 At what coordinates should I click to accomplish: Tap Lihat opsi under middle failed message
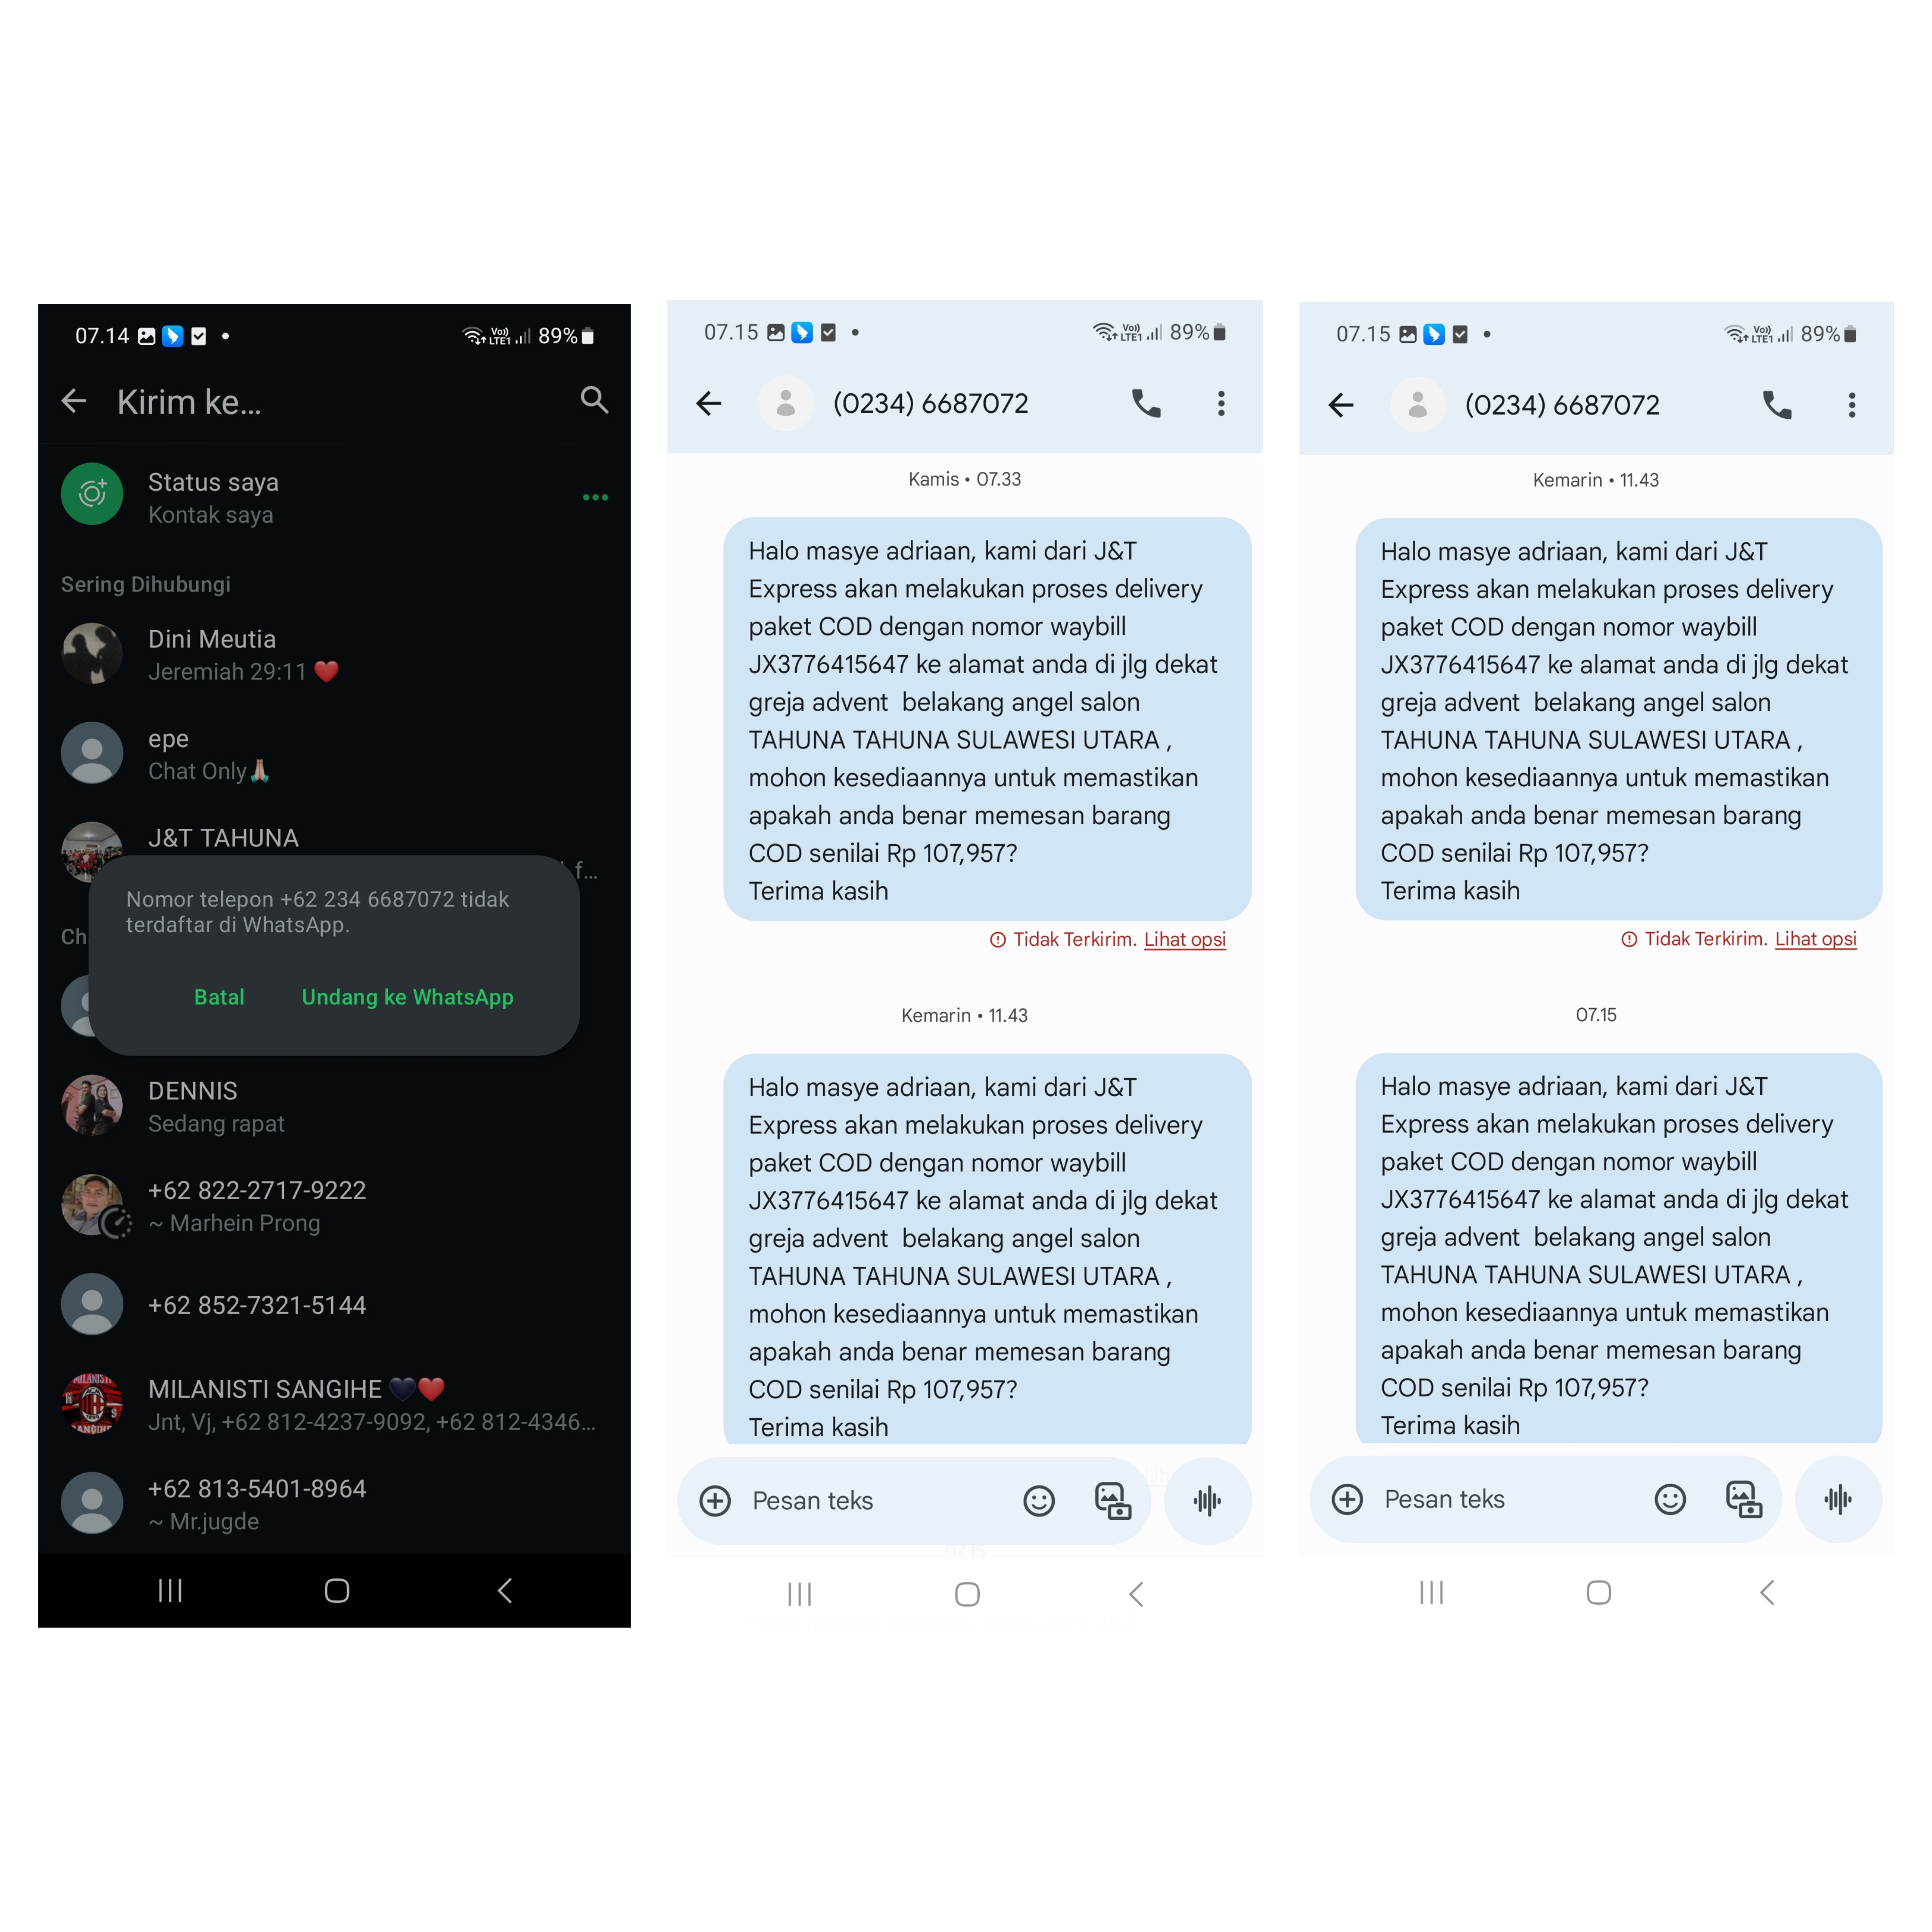(1185, 939)
